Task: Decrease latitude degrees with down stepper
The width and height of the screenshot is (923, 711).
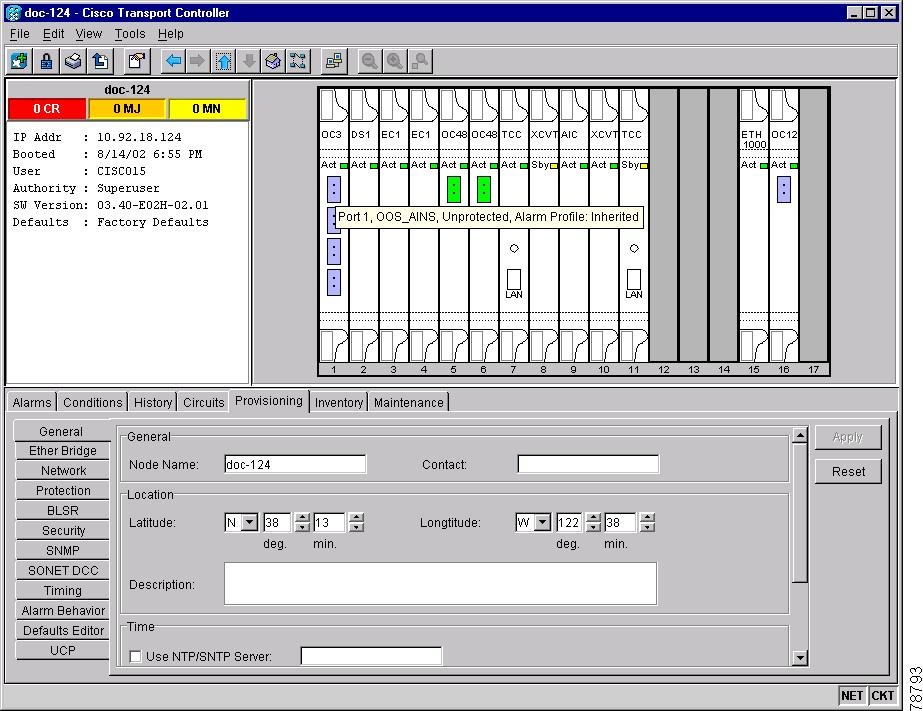Action: (303, 527)
